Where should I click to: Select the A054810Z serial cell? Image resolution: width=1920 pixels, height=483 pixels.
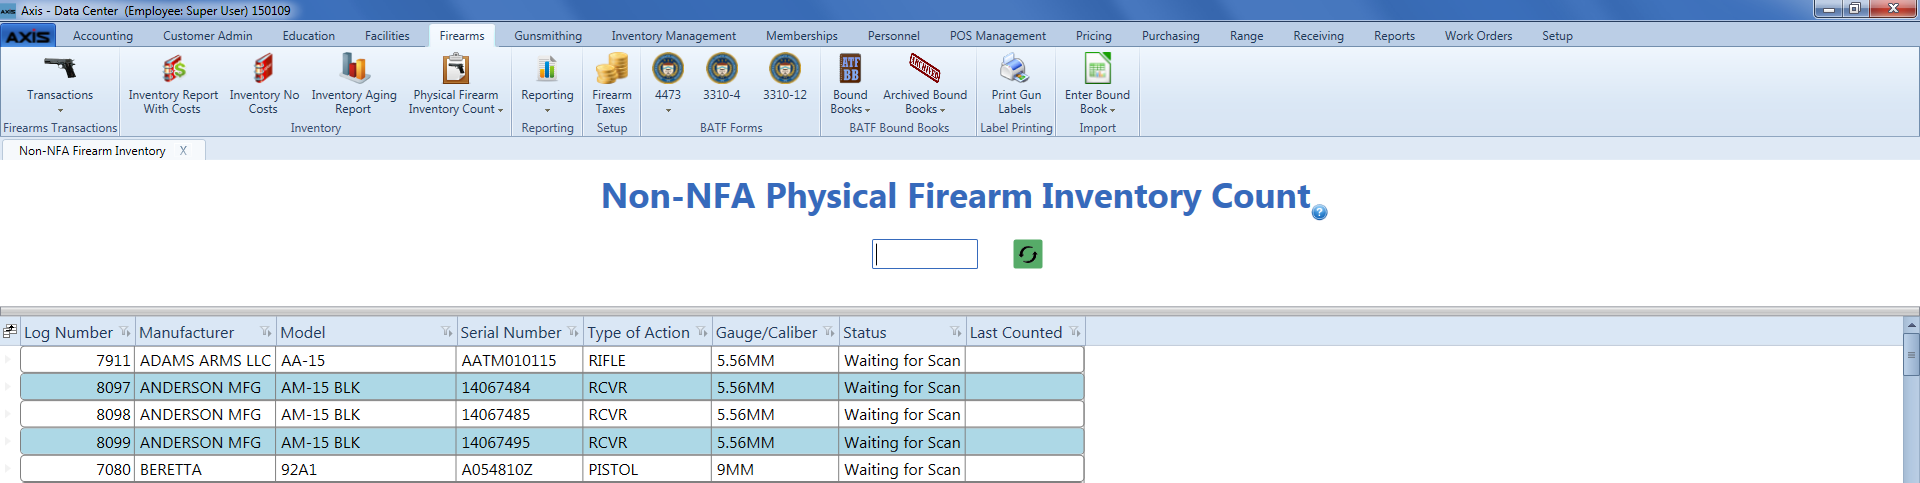click(520, 469)
